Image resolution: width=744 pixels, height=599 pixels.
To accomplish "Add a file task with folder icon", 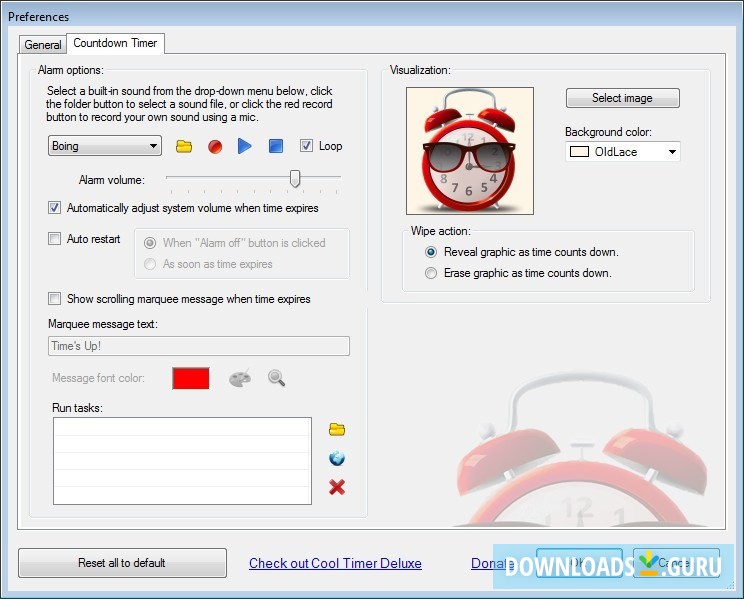I will 337,430.
